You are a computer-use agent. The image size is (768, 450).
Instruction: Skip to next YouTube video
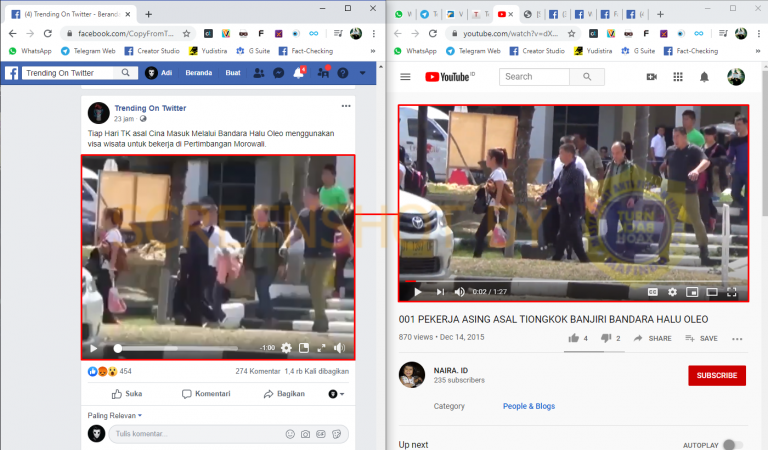(x=440, y=292)
